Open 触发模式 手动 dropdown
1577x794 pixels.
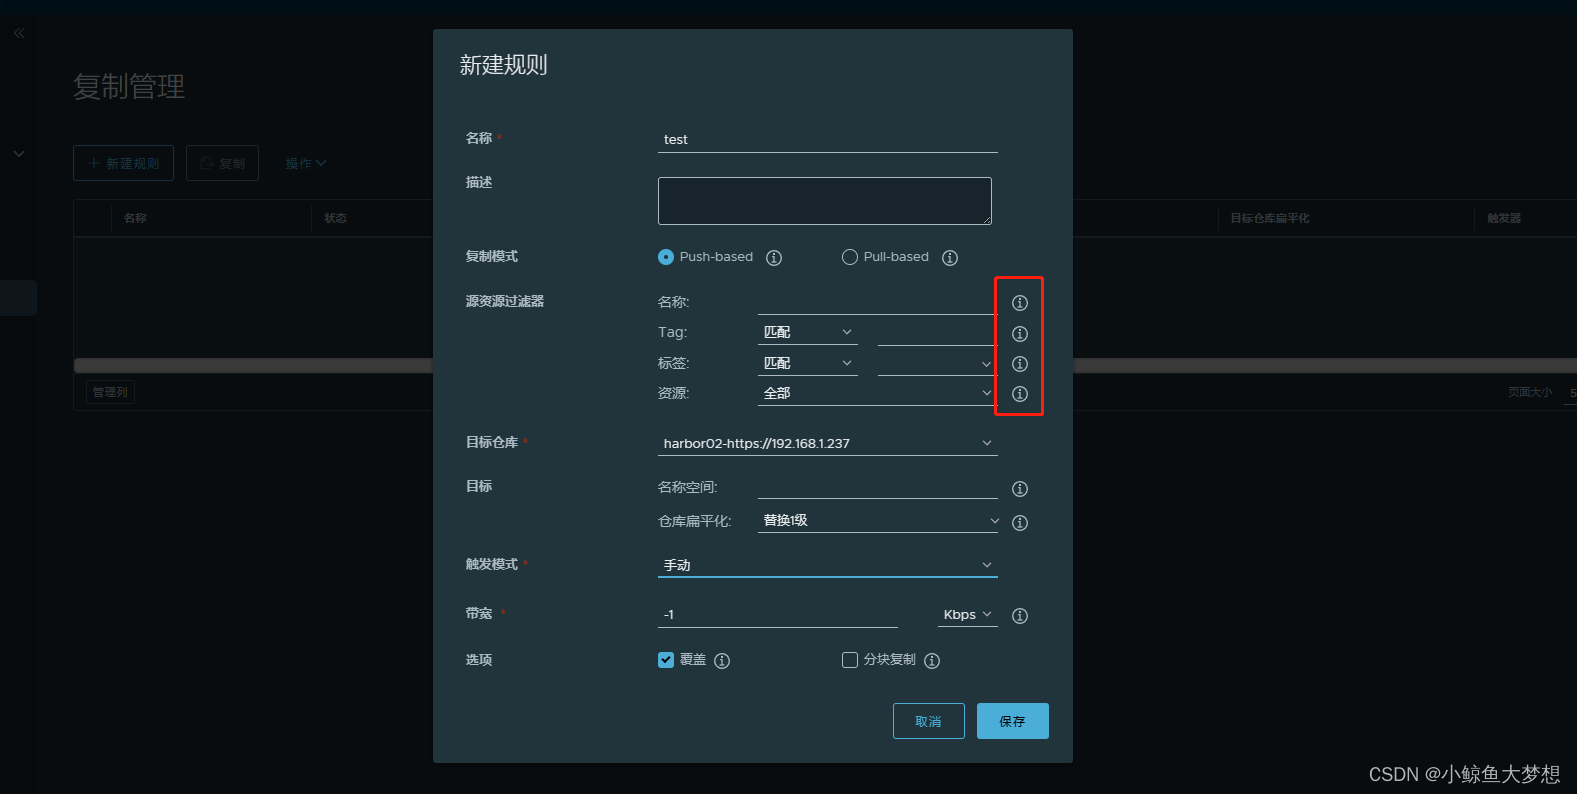(828, 565)
